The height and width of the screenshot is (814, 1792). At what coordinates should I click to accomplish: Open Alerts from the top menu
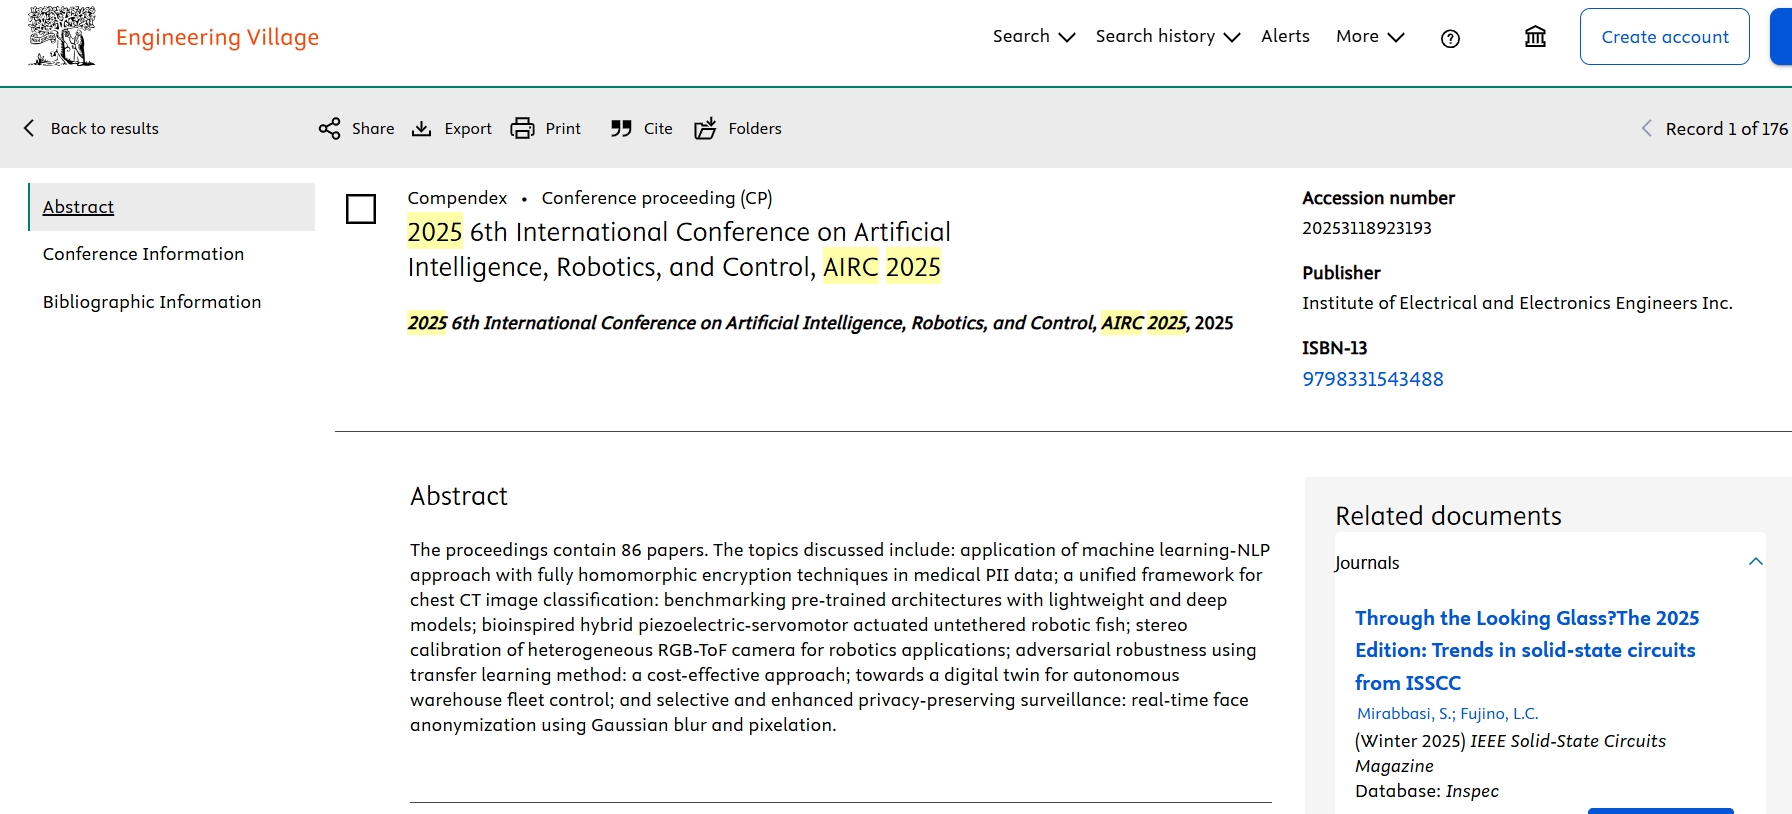click(x=1285, y=36)
